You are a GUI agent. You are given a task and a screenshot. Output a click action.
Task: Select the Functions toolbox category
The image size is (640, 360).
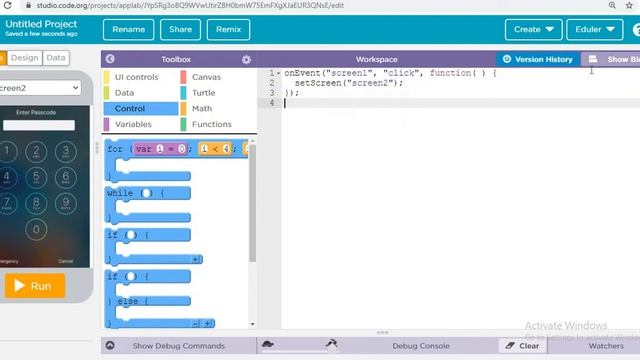pyautogui.click(x=211, y=124)
